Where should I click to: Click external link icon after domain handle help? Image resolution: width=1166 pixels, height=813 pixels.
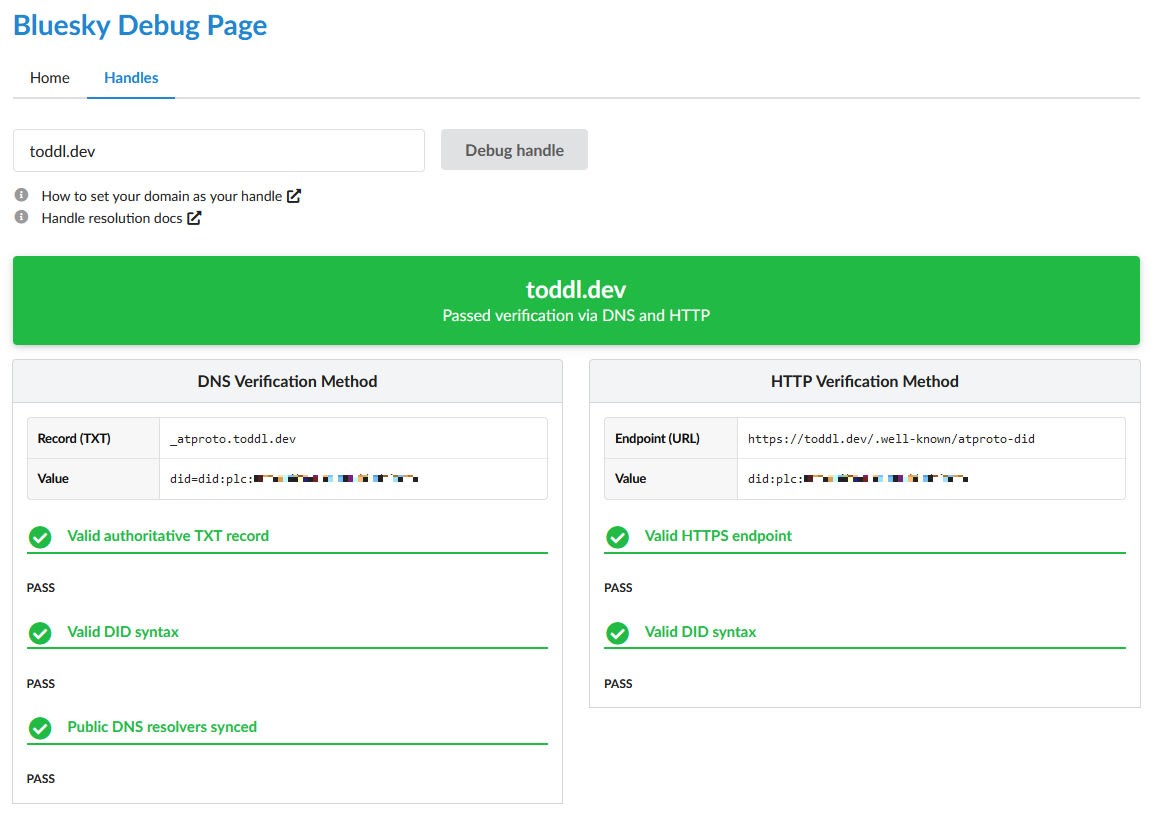294,196
